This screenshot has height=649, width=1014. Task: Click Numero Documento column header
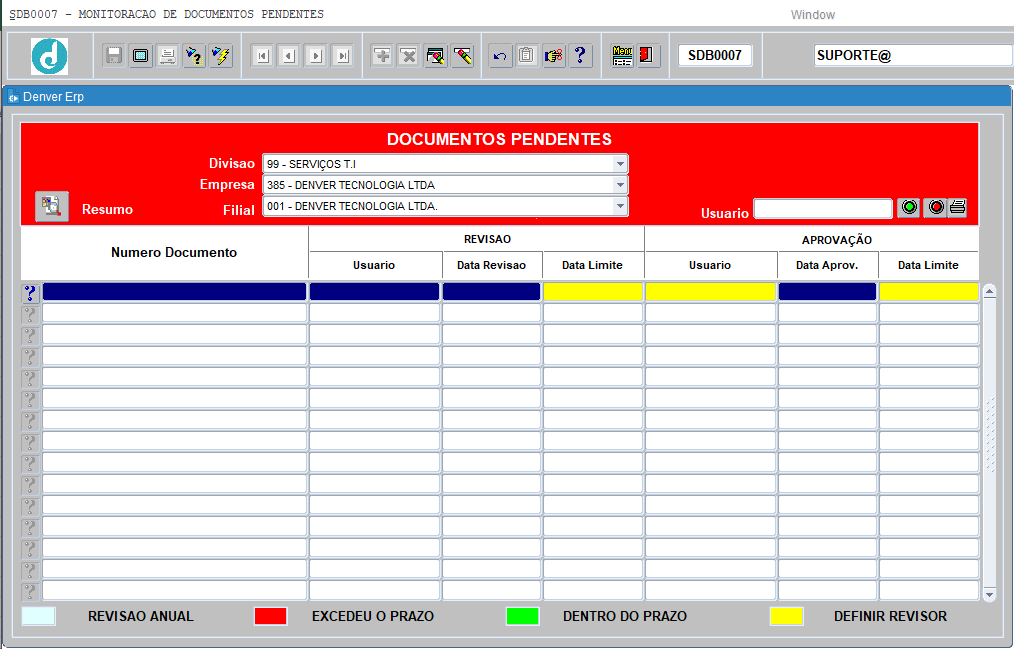174,253
